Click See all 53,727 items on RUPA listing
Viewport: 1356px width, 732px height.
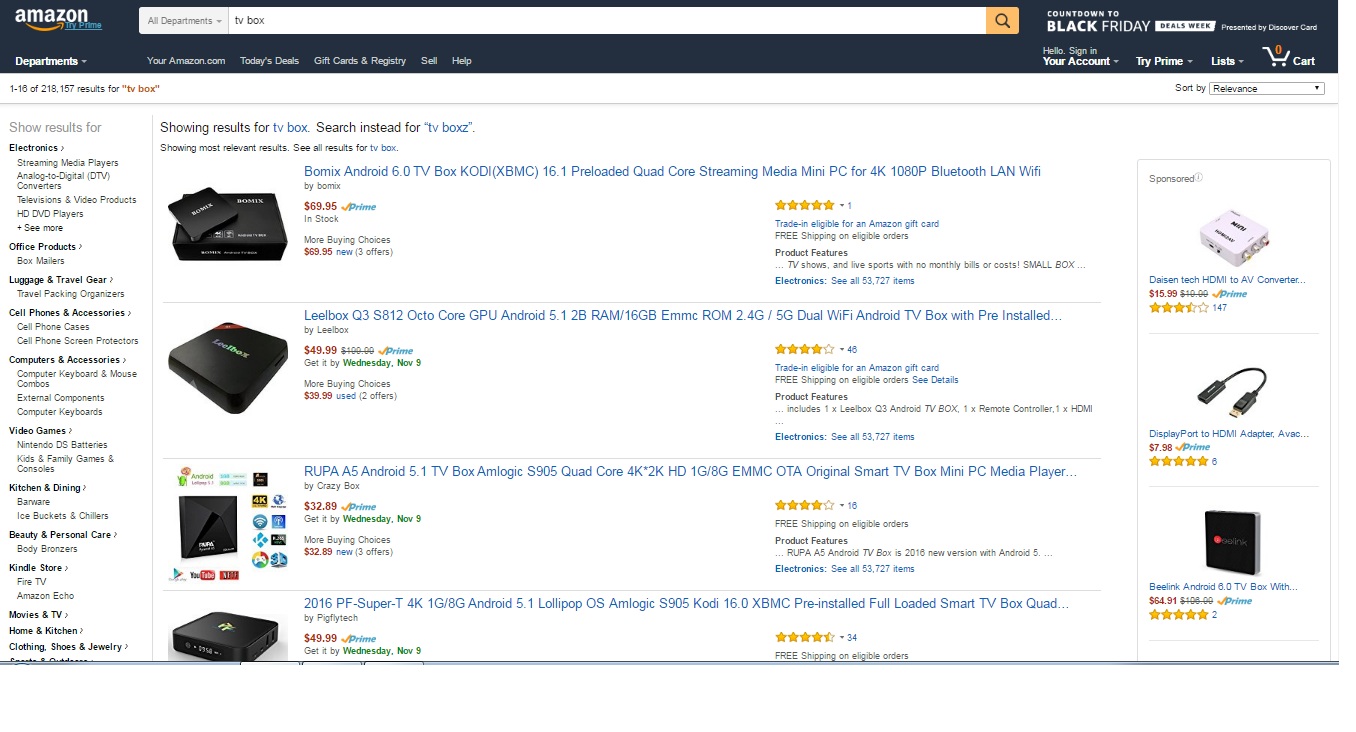click(873, 569)
